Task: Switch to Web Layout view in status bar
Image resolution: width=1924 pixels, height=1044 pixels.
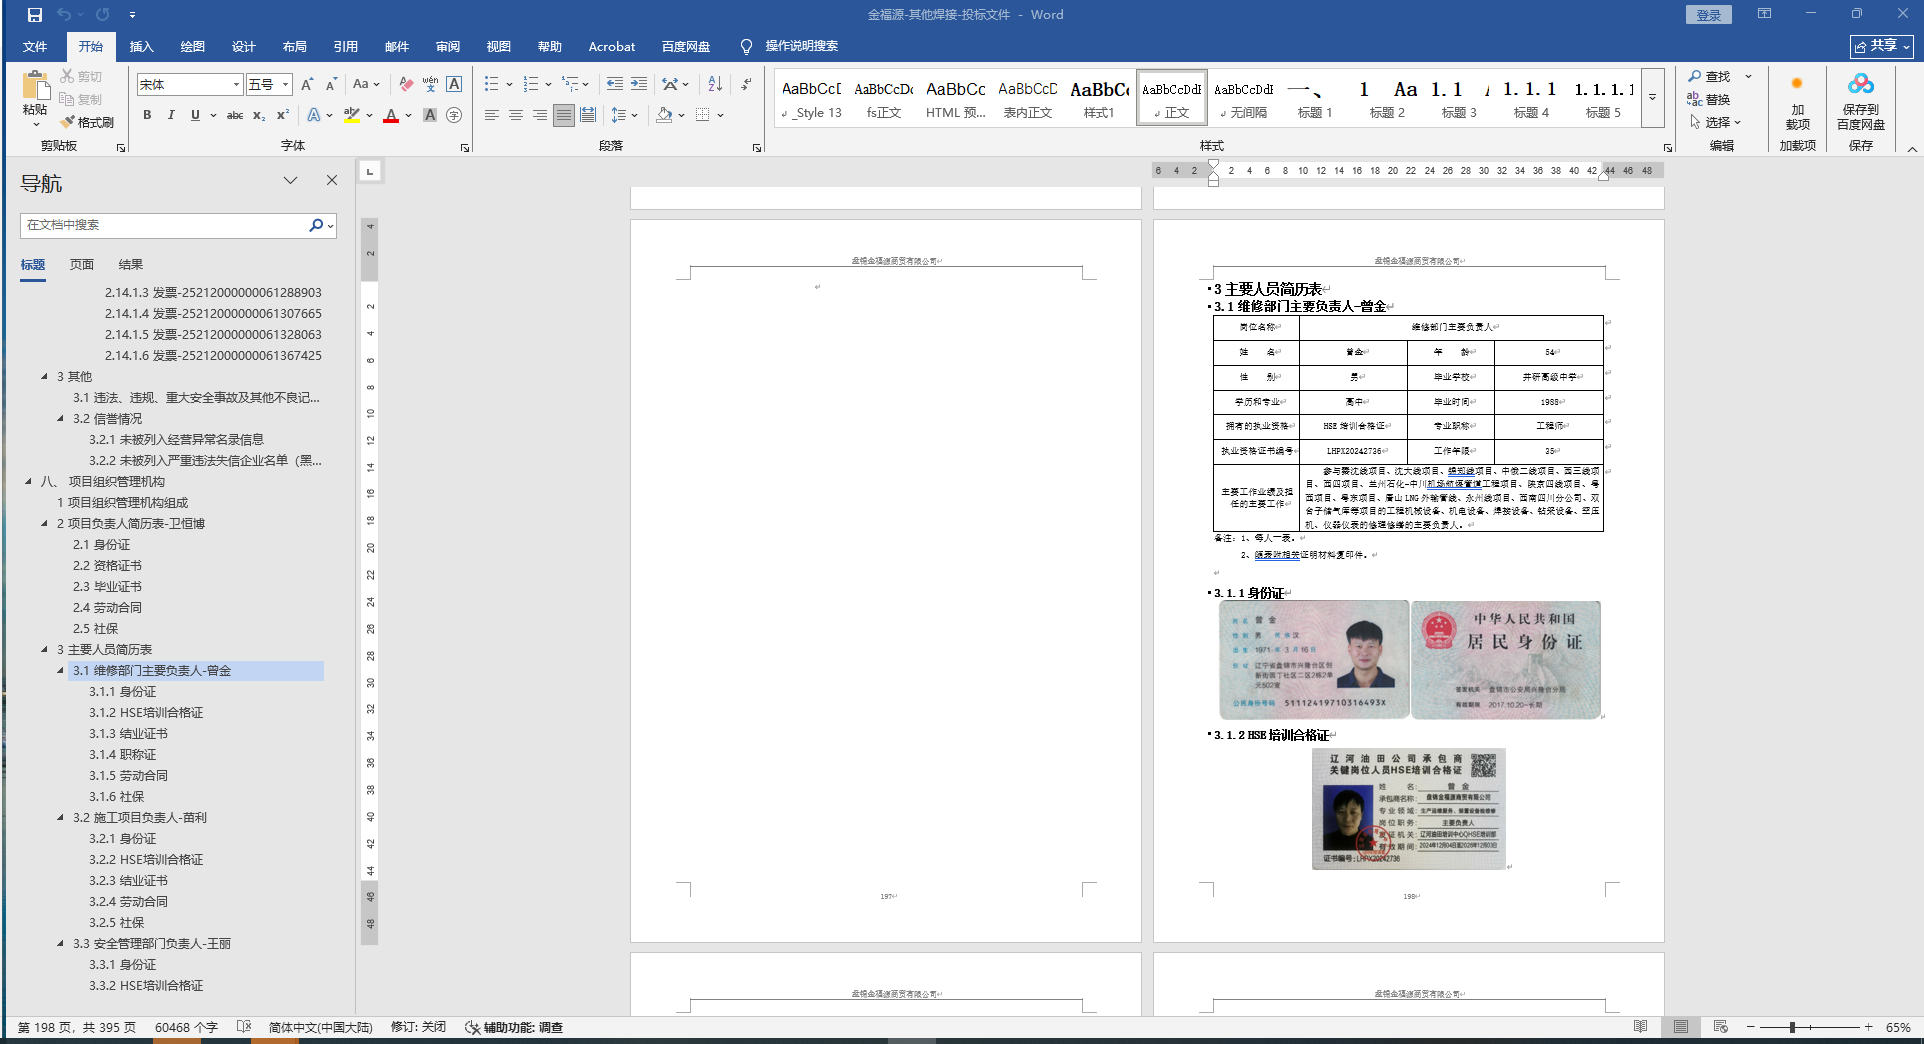Action: click(1721, 1027)
